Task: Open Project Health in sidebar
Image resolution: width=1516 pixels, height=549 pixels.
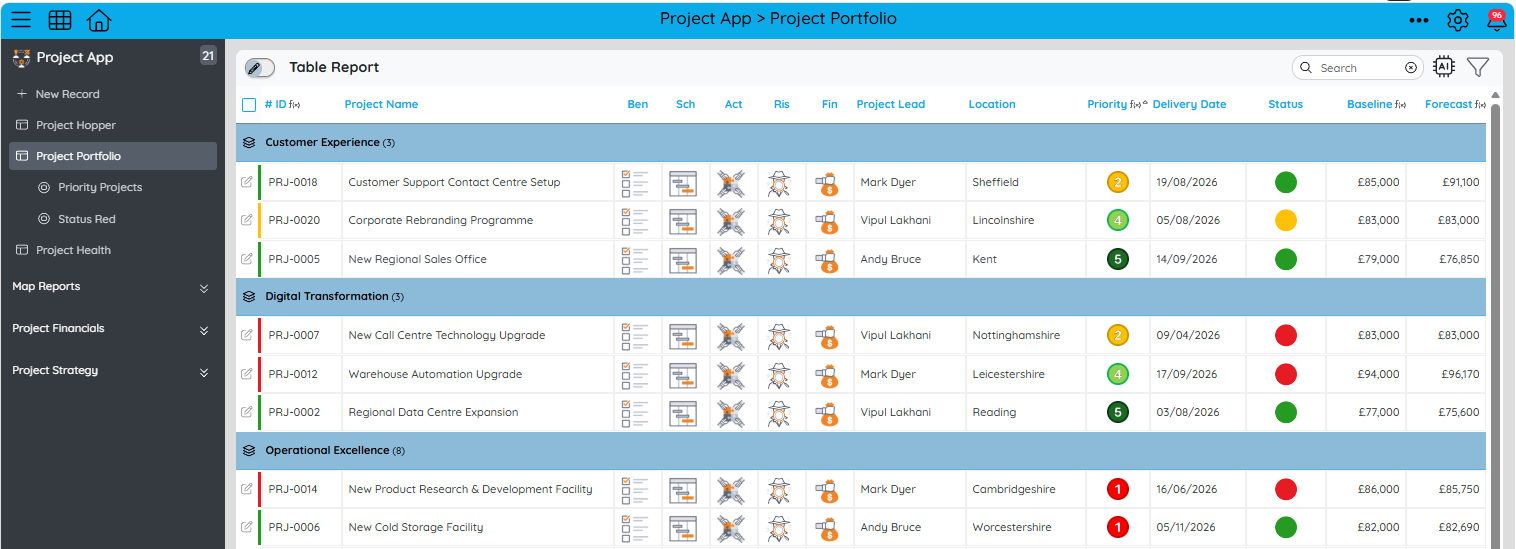Action: coord(73,250)
